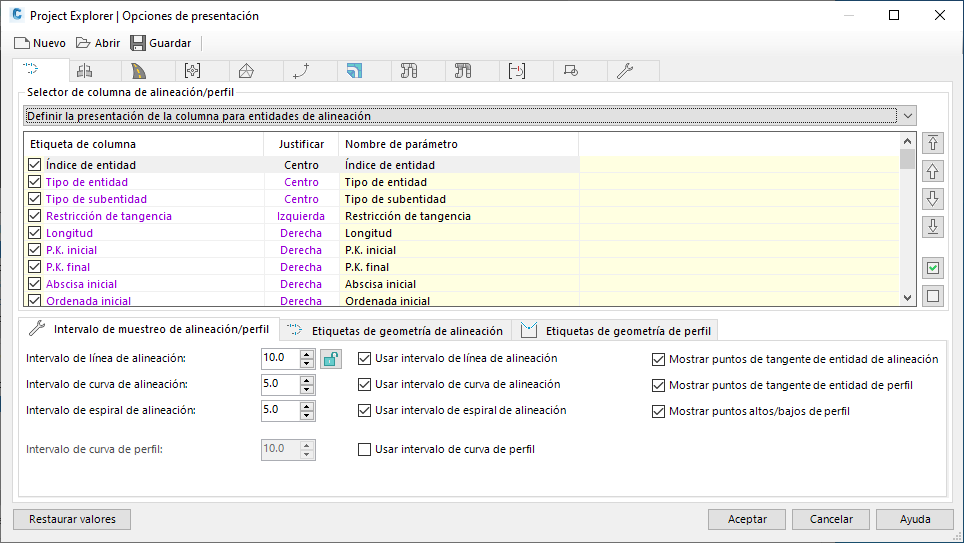Click the Abrir open-folder icon
This screenshot has width=964, height=543.
pos(83,43)
